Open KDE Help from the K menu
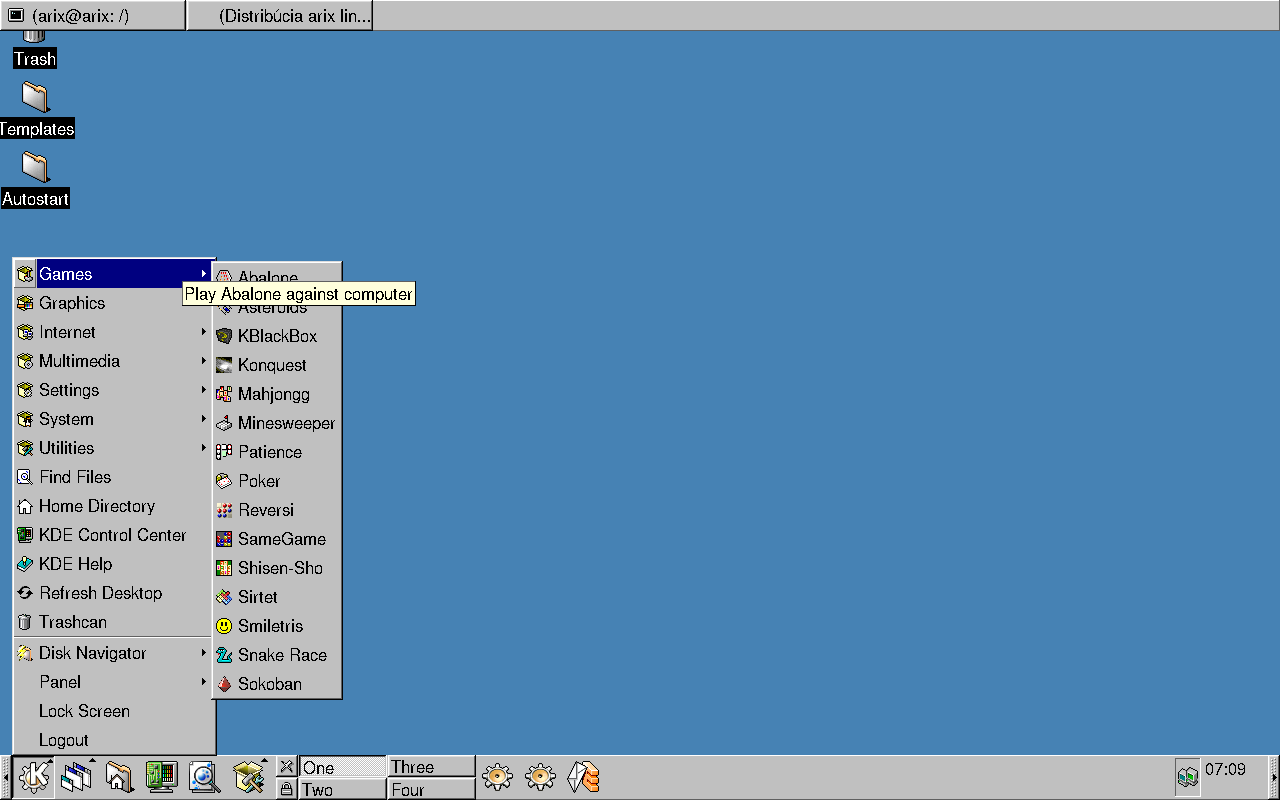This screenshot has width=1280, height=800. click(114, 564)
